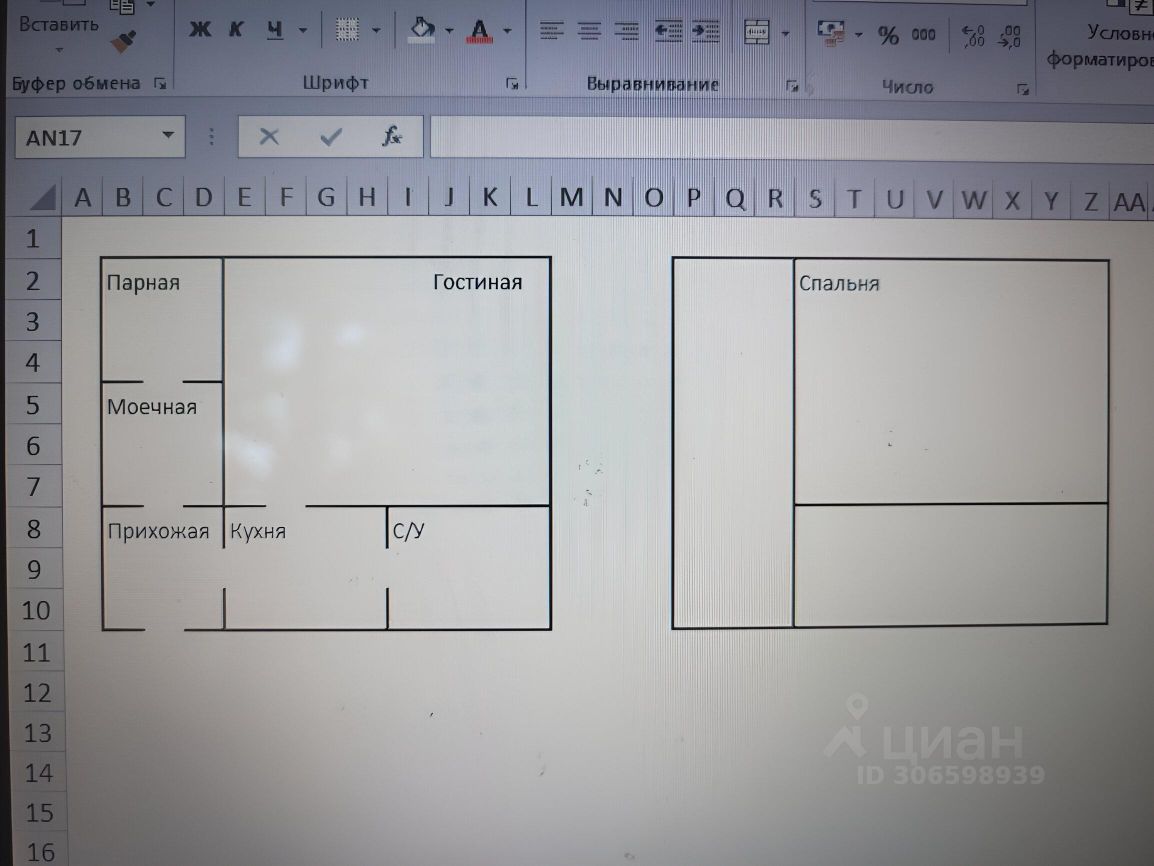Align text left icon

551,31
